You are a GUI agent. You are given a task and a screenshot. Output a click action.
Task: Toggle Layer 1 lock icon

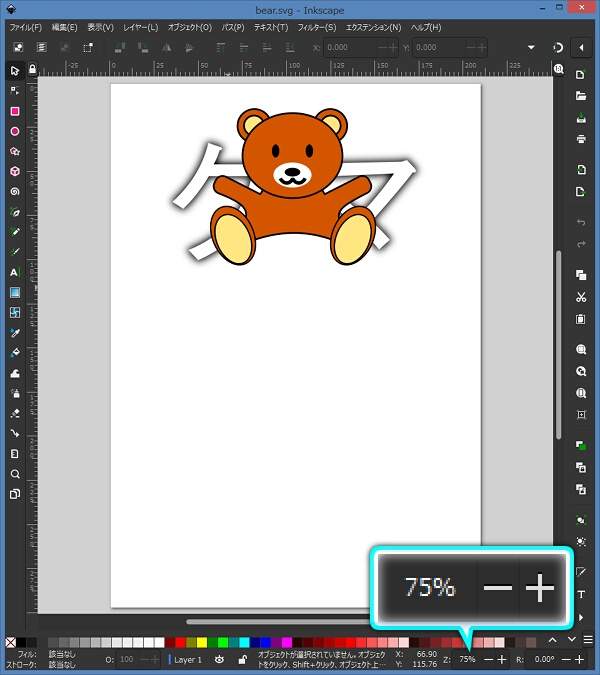tap(242, 660)
